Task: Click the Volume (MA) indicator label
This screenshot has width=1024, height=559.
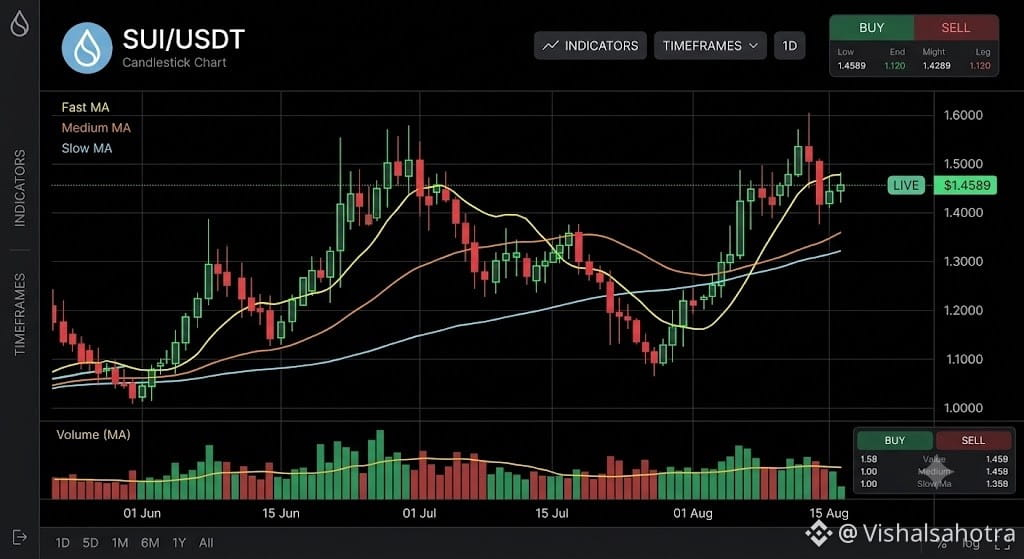Action: (93, 434)
